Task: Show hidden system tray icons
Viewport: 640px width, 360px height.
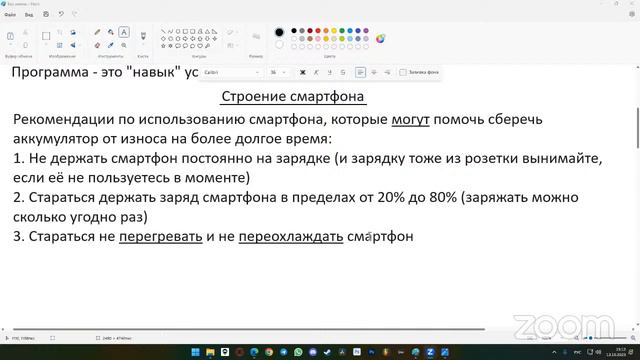Action: click(x=554, y=352)
